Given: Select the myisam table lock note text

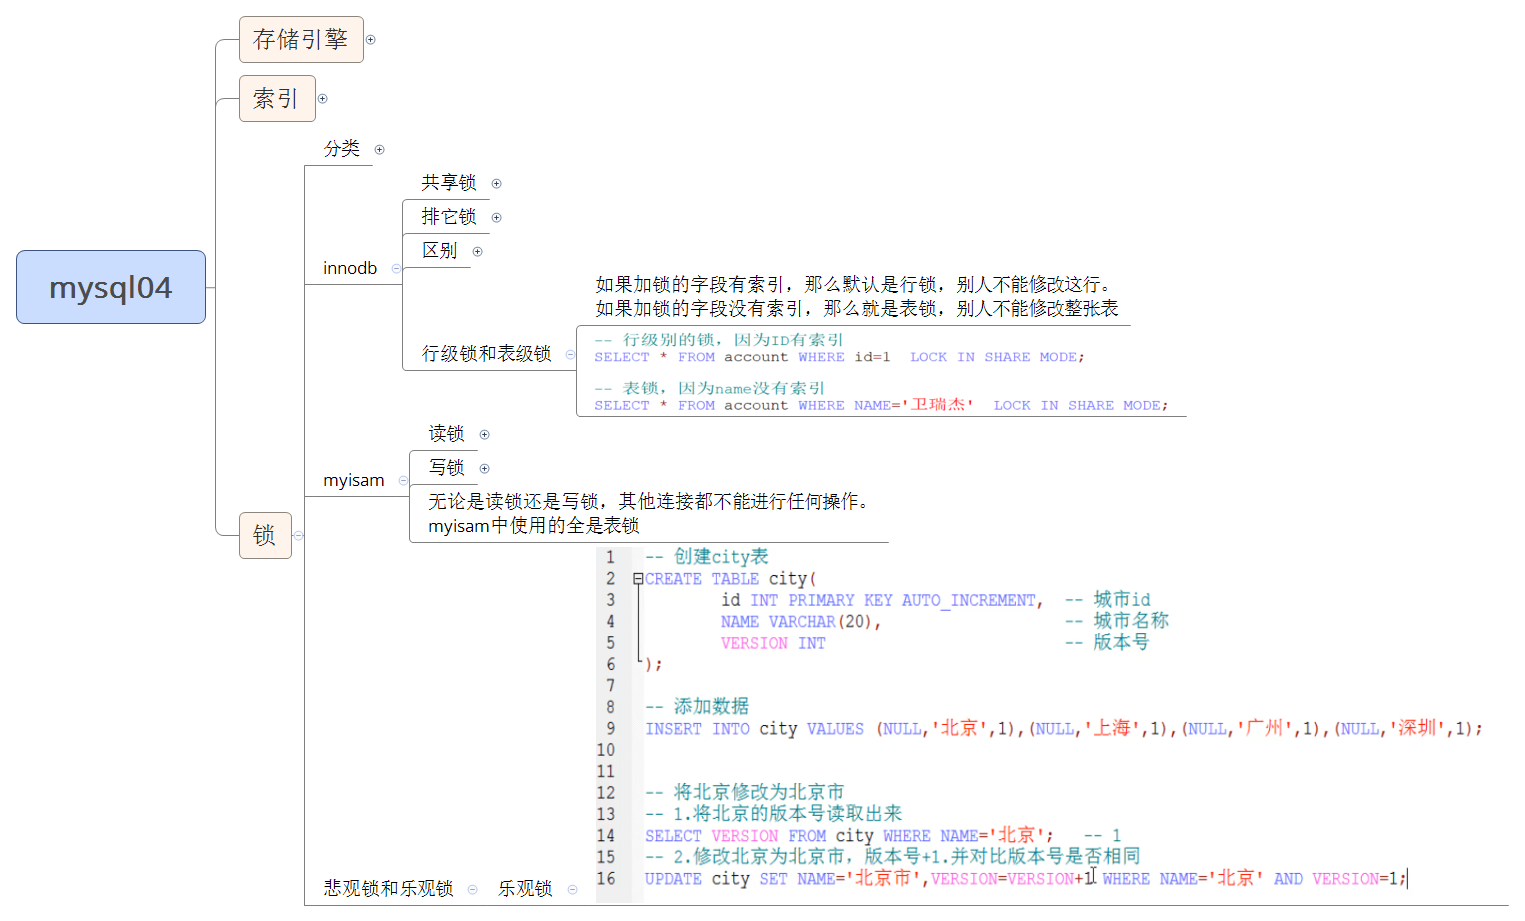Looking at the screenshot, I should click(648, 514).
